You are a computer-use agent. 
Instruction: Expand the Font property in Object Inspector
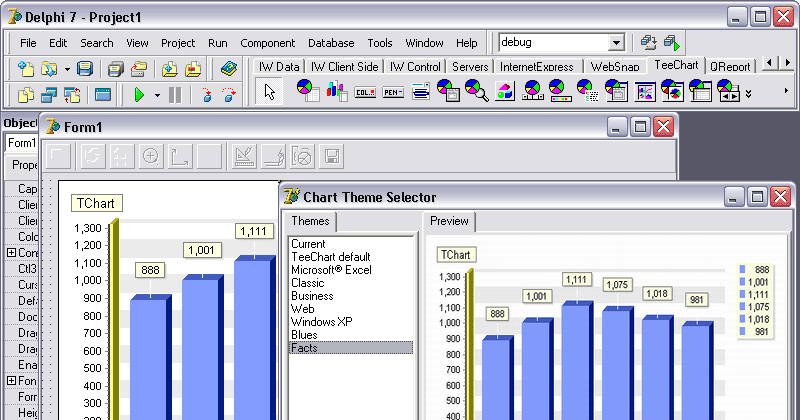tap(11, 380)
